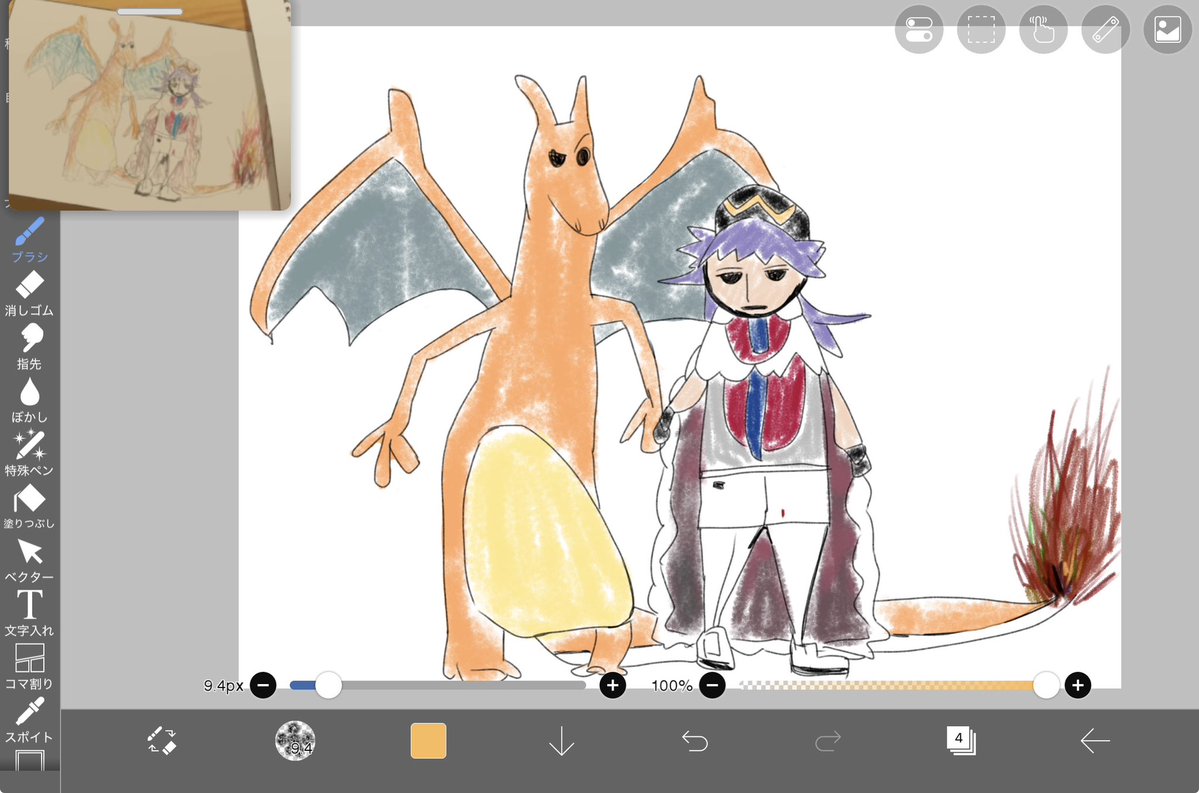Increase brush size with plus button
This screenshot has width=1199, height=793.
pos(612,685)
